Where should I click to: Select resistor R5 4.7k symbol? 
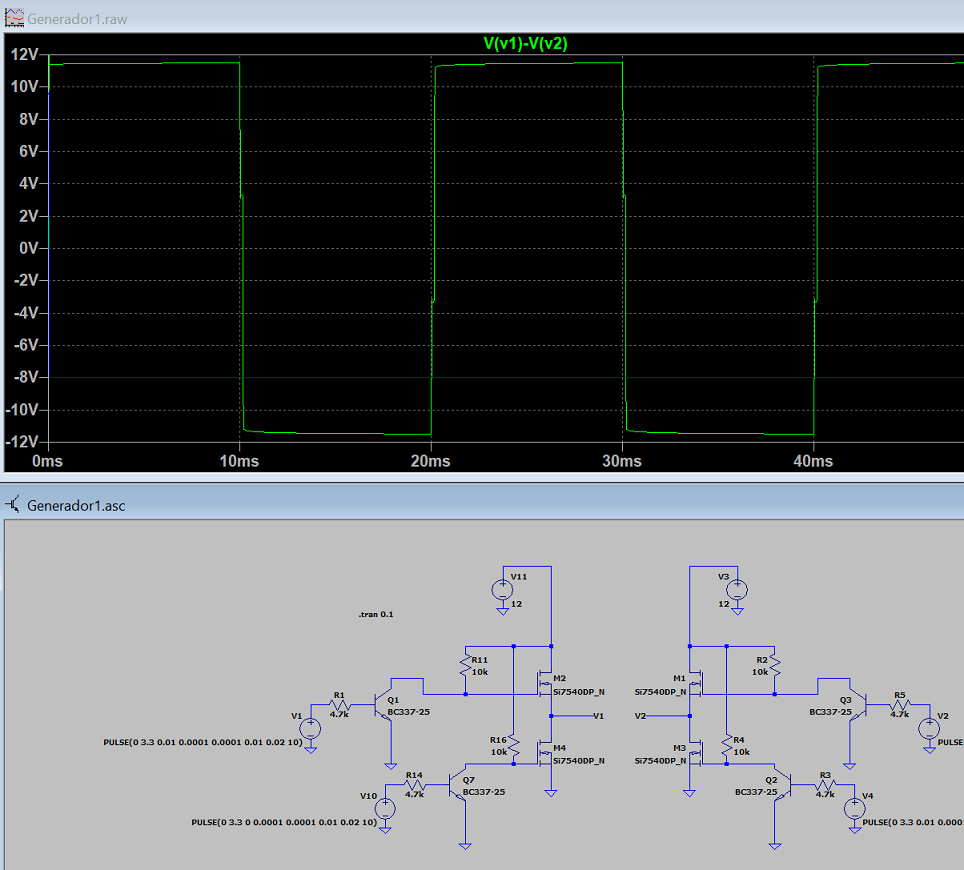899,705
